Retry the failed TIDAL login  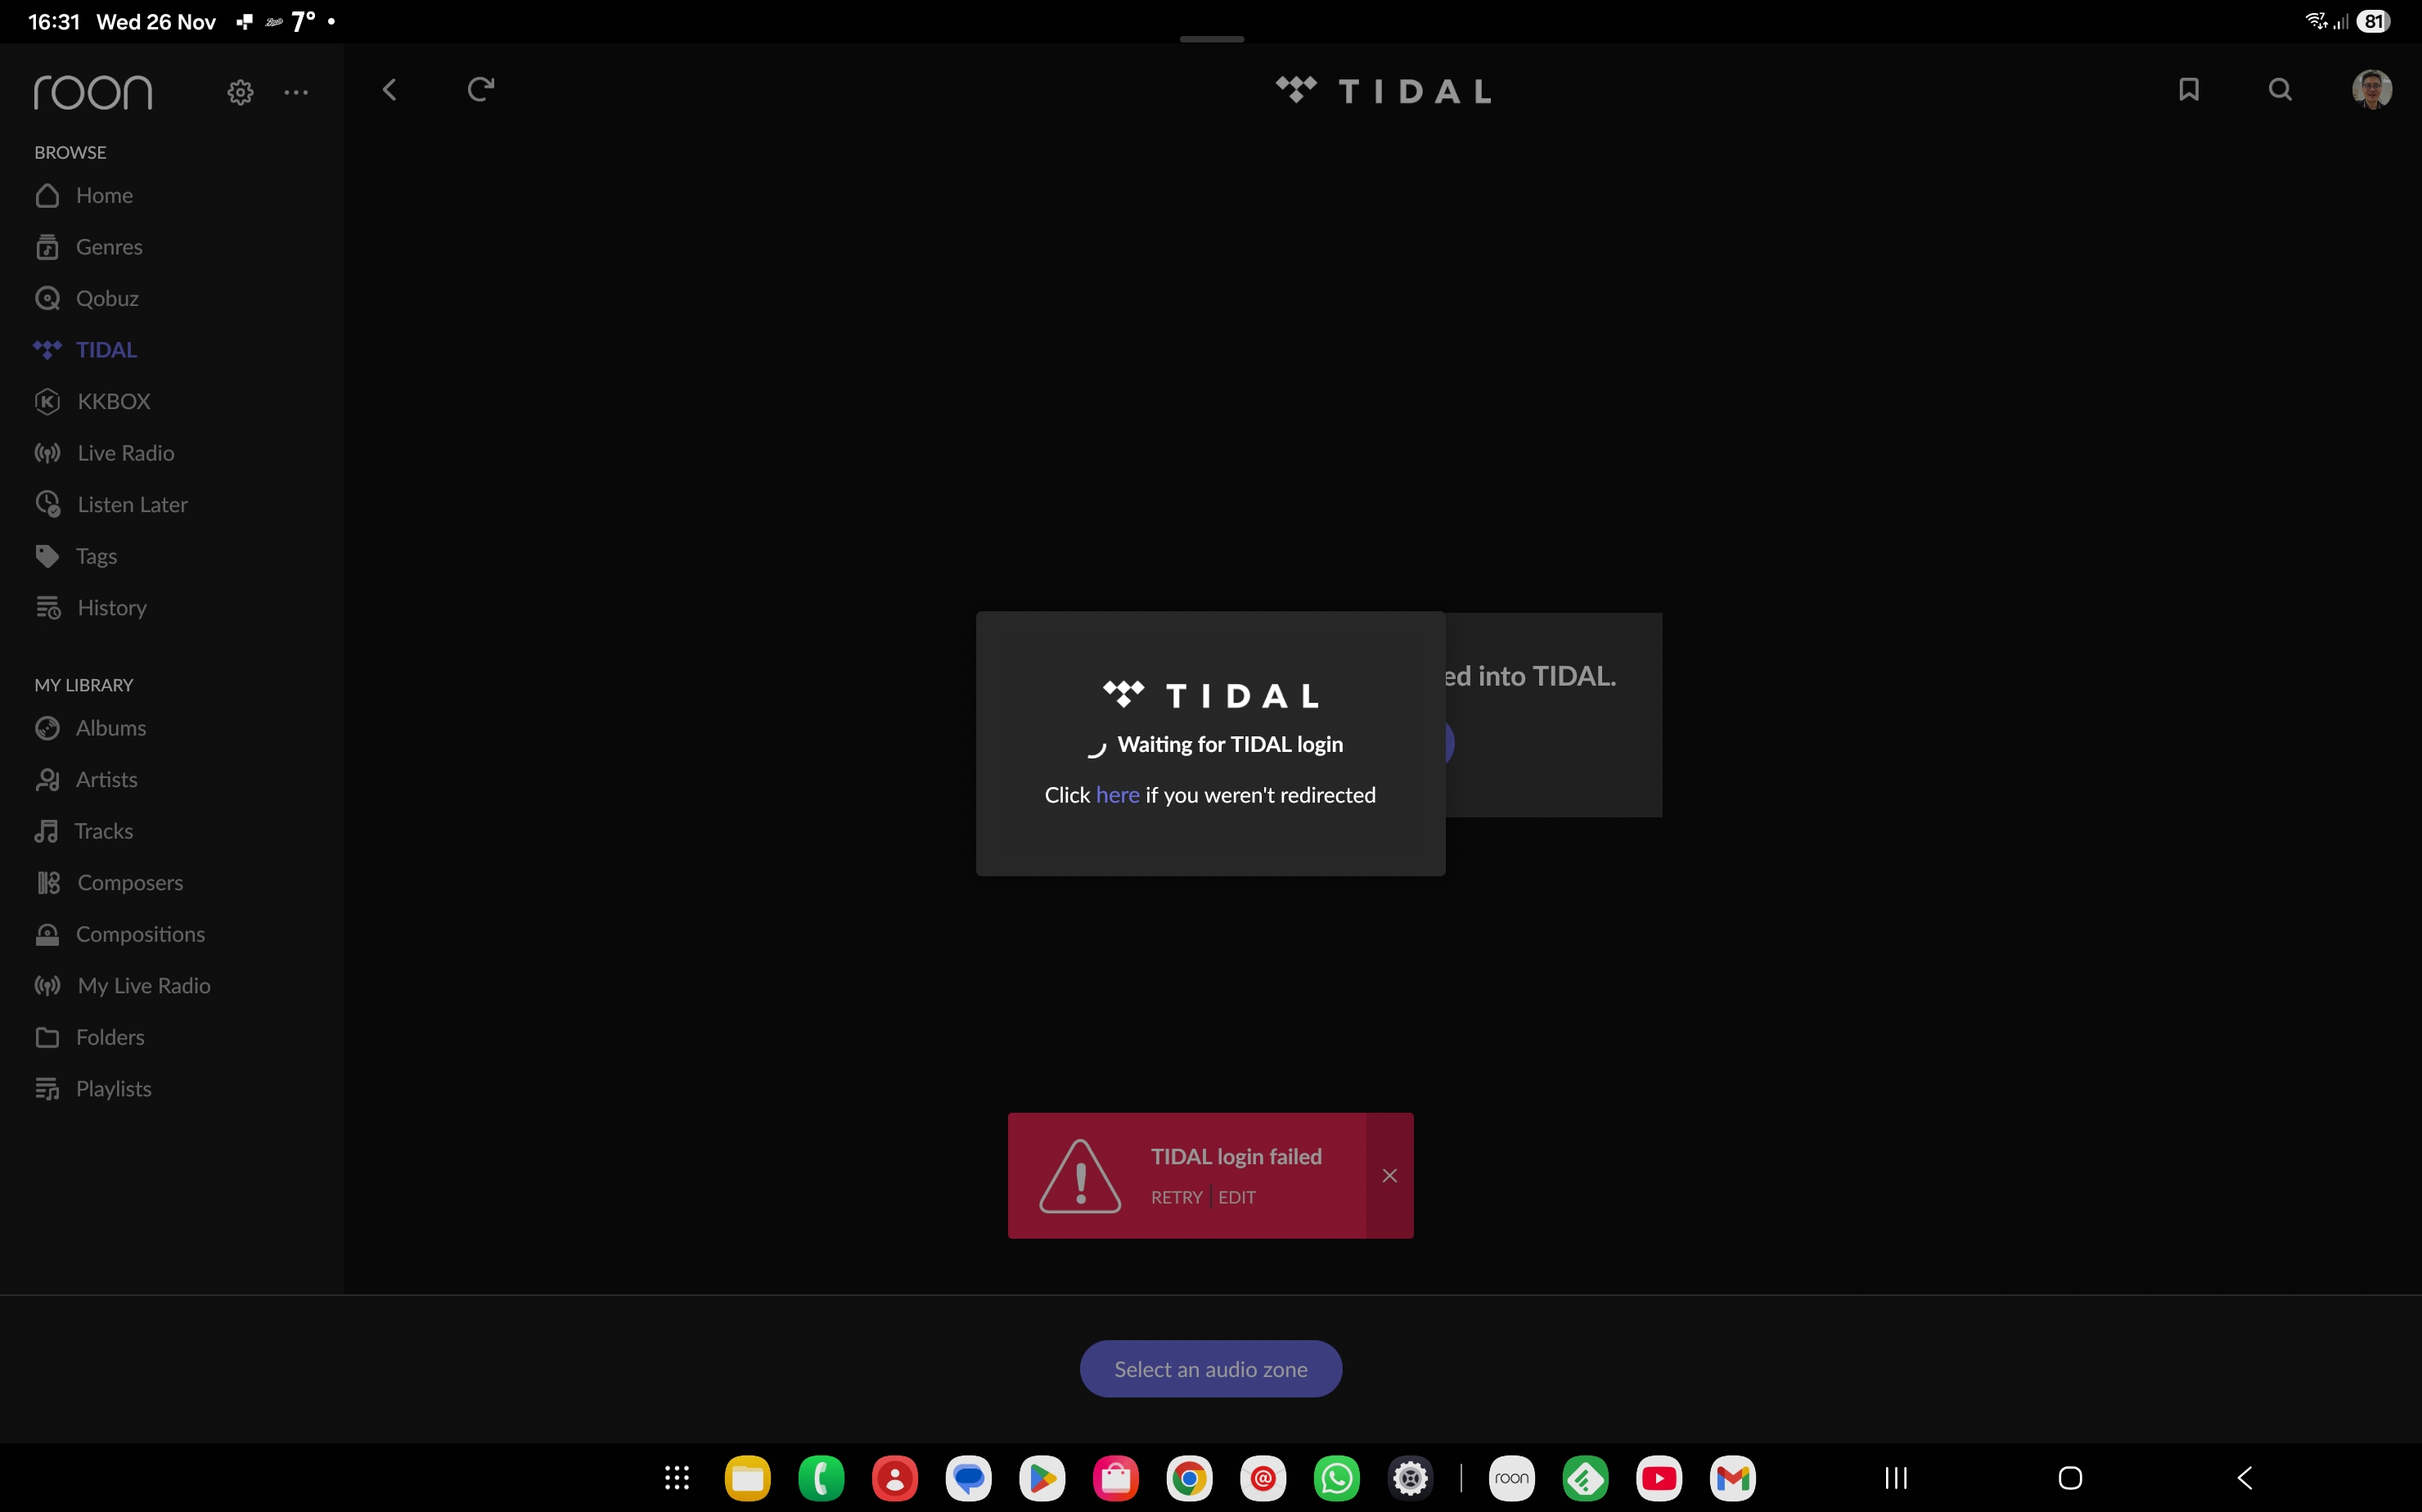pyautogui.click(x=1176, y=1197)
